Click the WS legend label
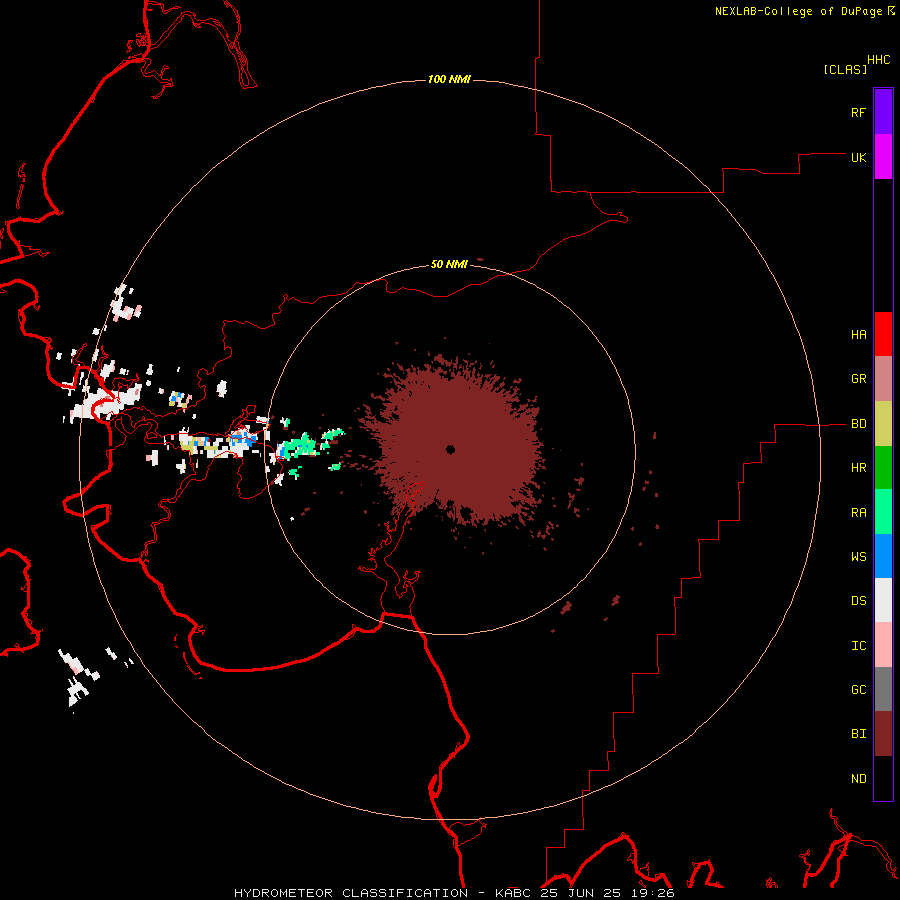This screenshot has width=900, height=900. coord(858,556)
